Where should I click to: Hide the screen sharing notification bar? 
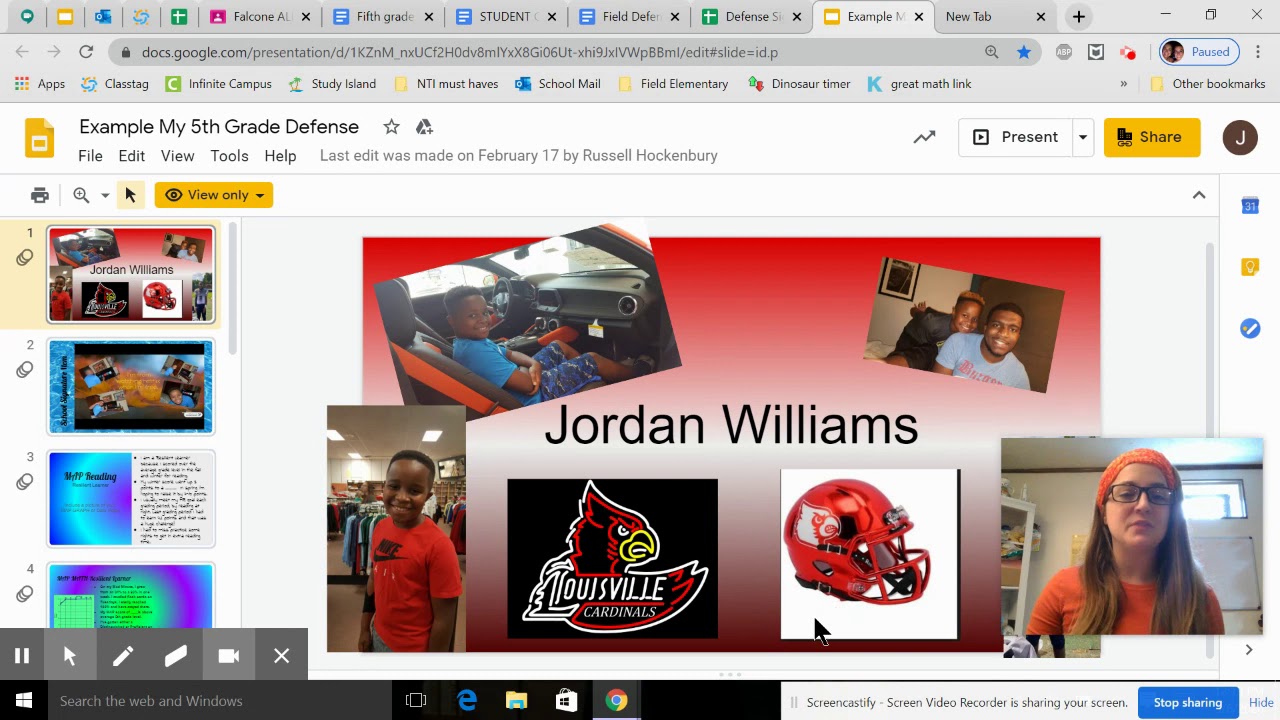tap(1261, 702)
